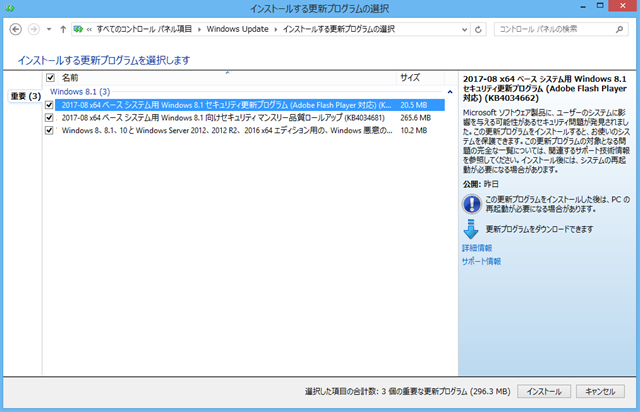Click インストールする更新プログラムの選択 breadcrumb
The width and height of the screenshot is (640, 412).
[x=339, y=29]
